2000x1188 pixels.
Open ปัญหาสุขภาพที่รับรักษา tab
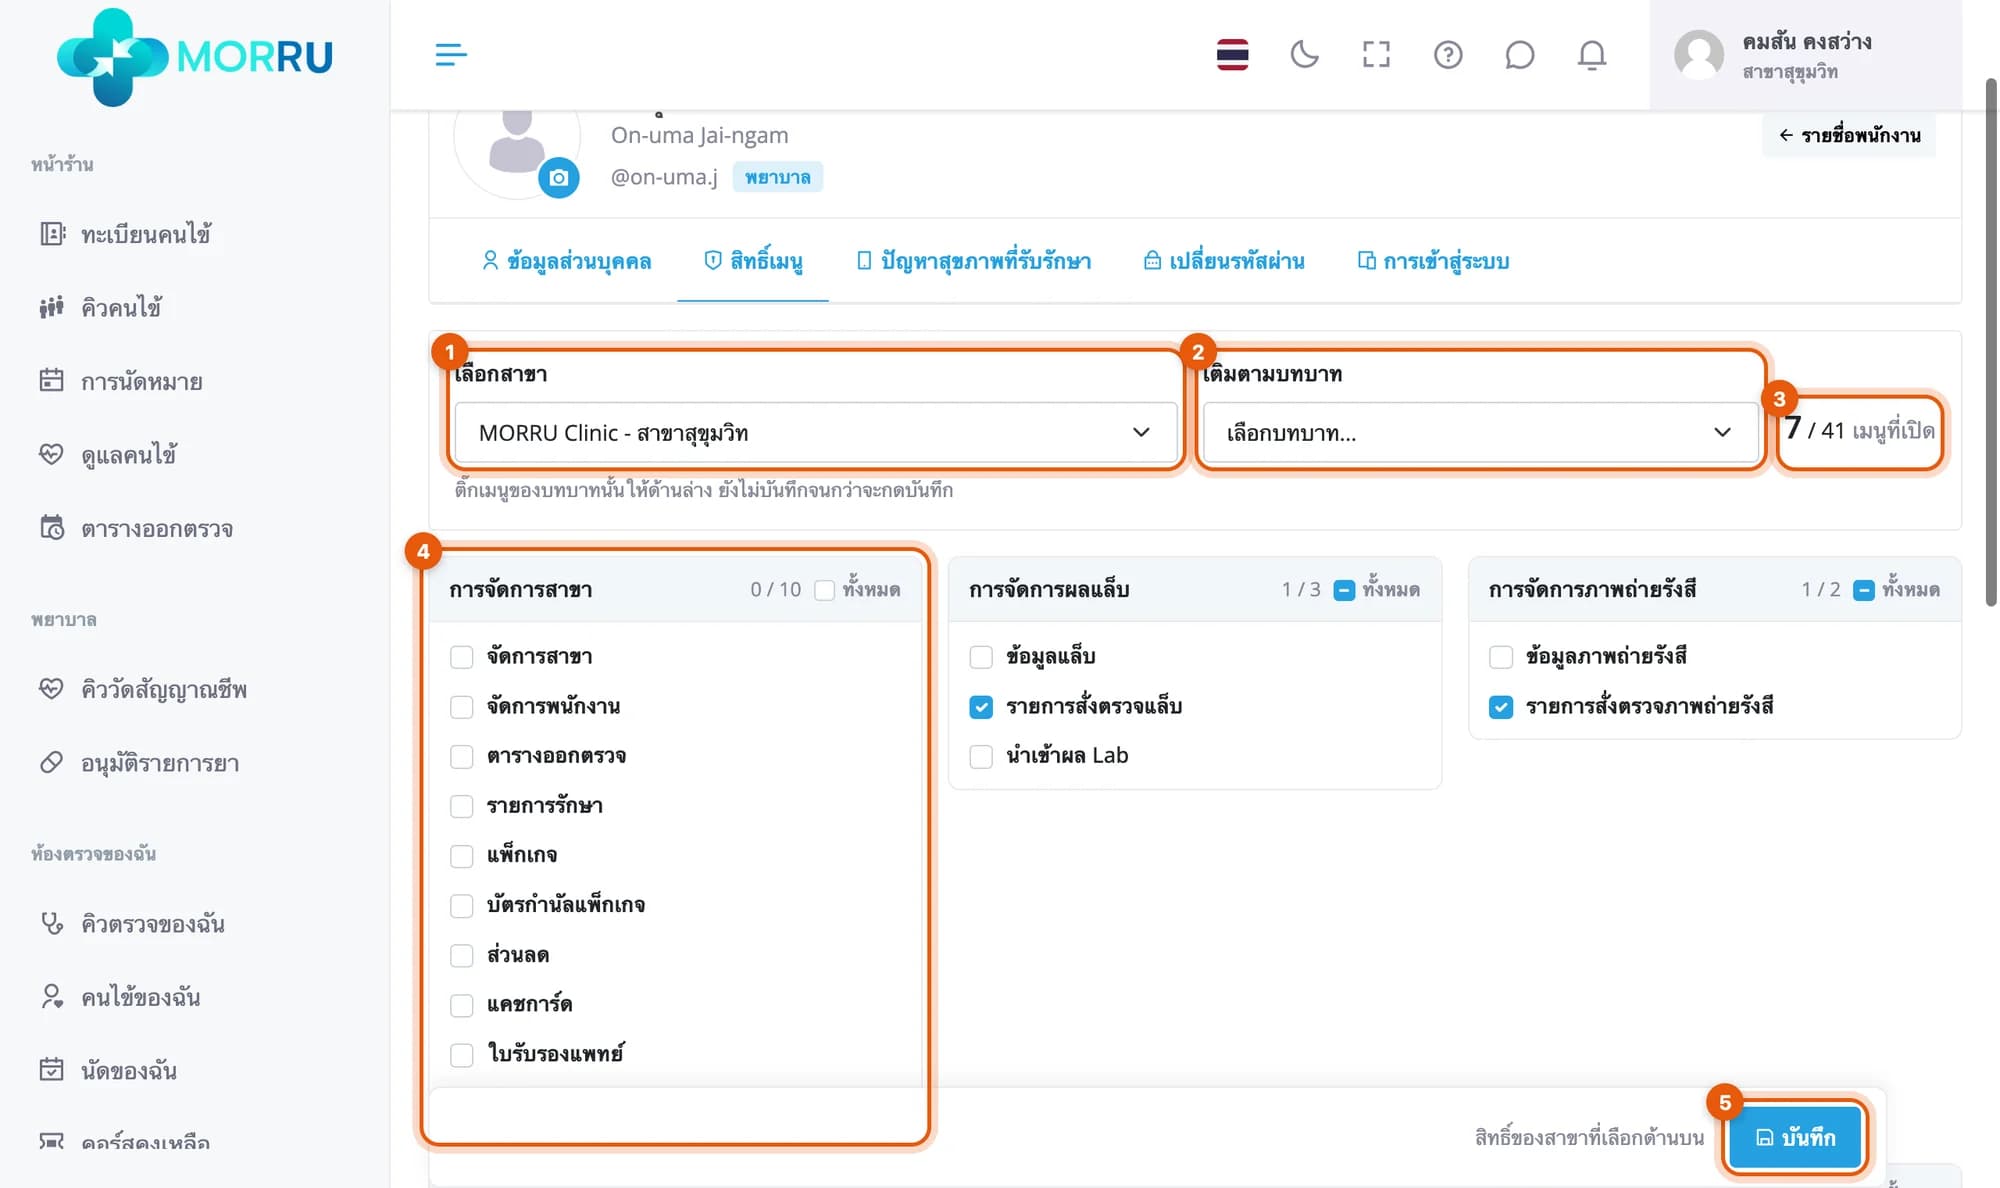click(x=973, y=261)
